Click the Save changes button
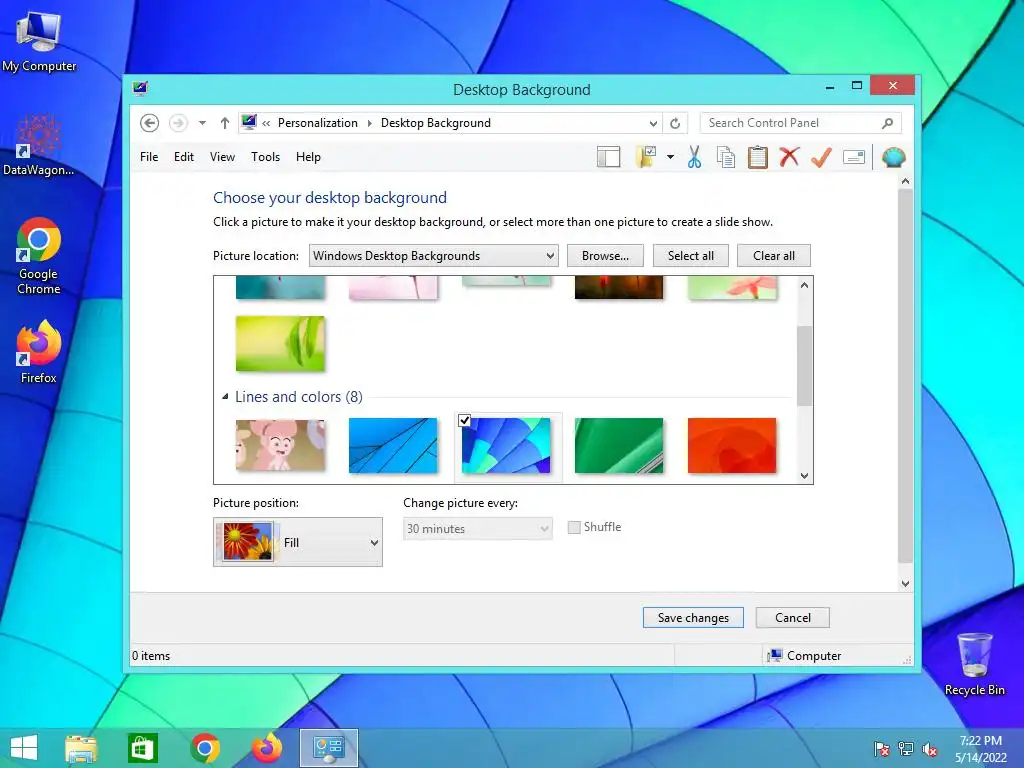The image size is (1024, 768). click(693, 617)
